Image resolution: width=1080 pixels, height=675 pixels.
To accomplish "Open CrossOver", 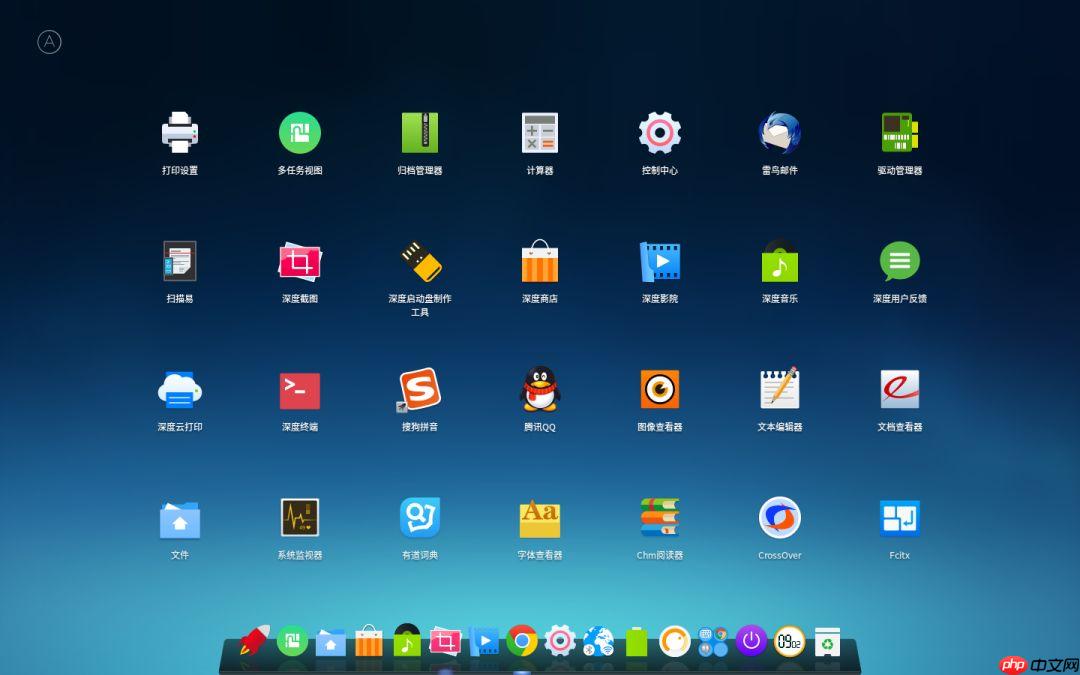I will click(779, 515).
